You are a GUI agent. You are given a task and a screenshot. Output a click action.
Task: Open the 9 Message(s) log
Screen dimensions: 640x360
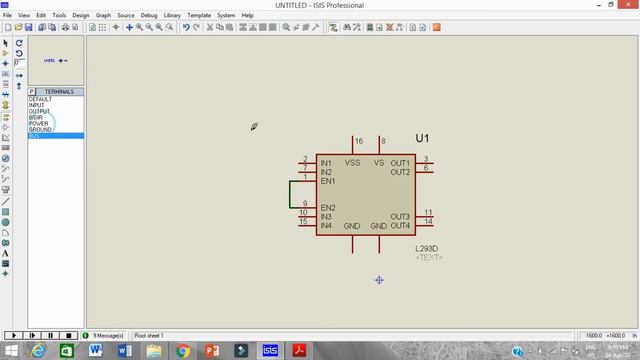(108, 336)
